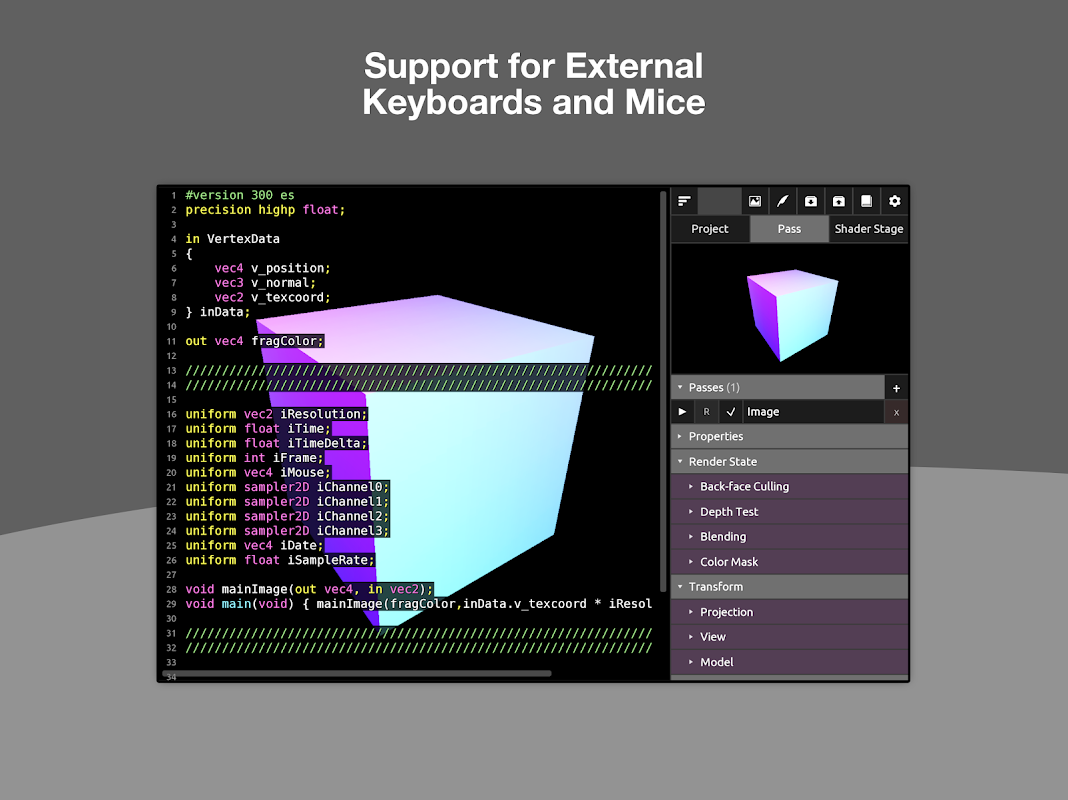Select the feather quill editor icon
The image size is (1068, 800).
click(x=783, y=201)
